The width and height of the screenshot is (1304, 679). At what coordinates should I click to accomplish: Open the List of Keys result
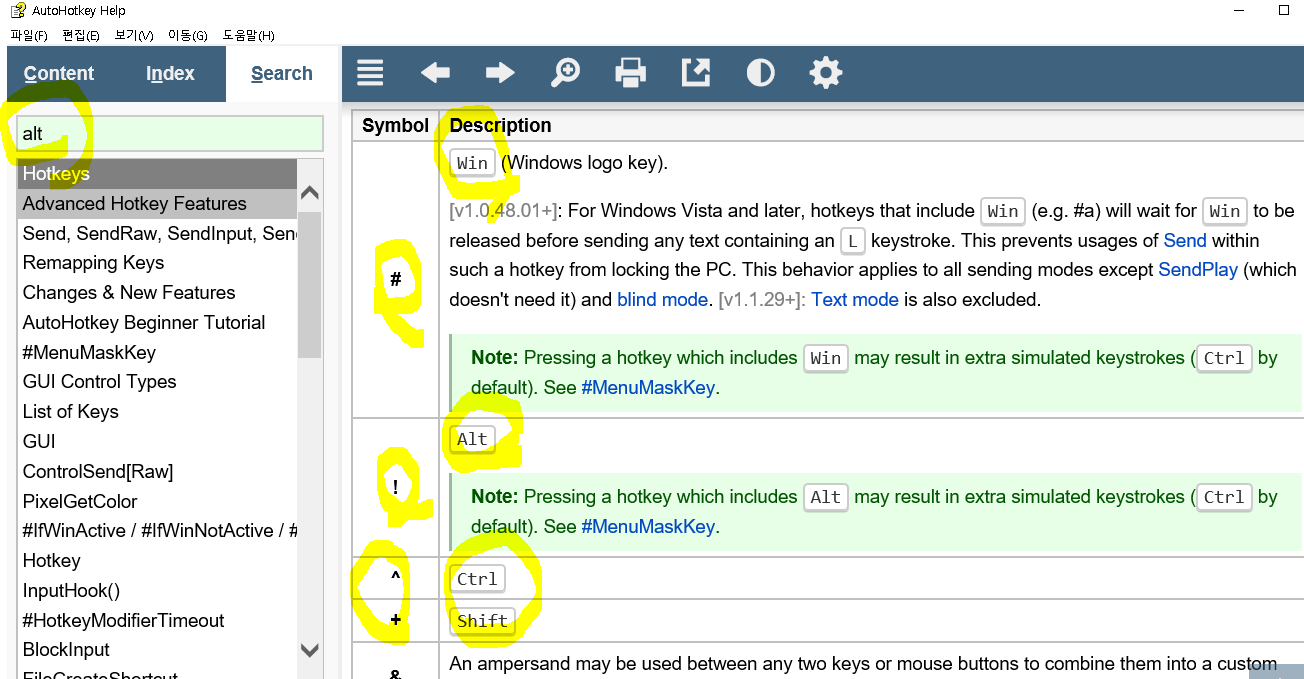point(157,412)
